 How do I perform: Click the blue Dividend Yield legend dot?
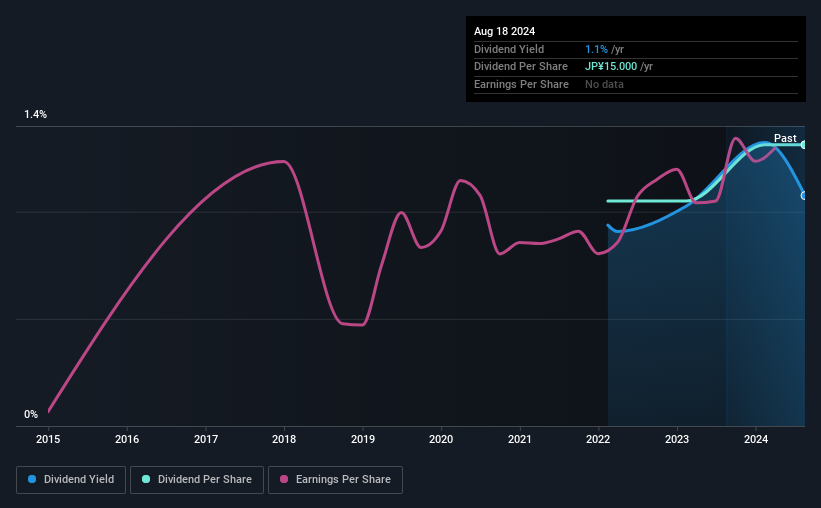(x=32, y=479)
